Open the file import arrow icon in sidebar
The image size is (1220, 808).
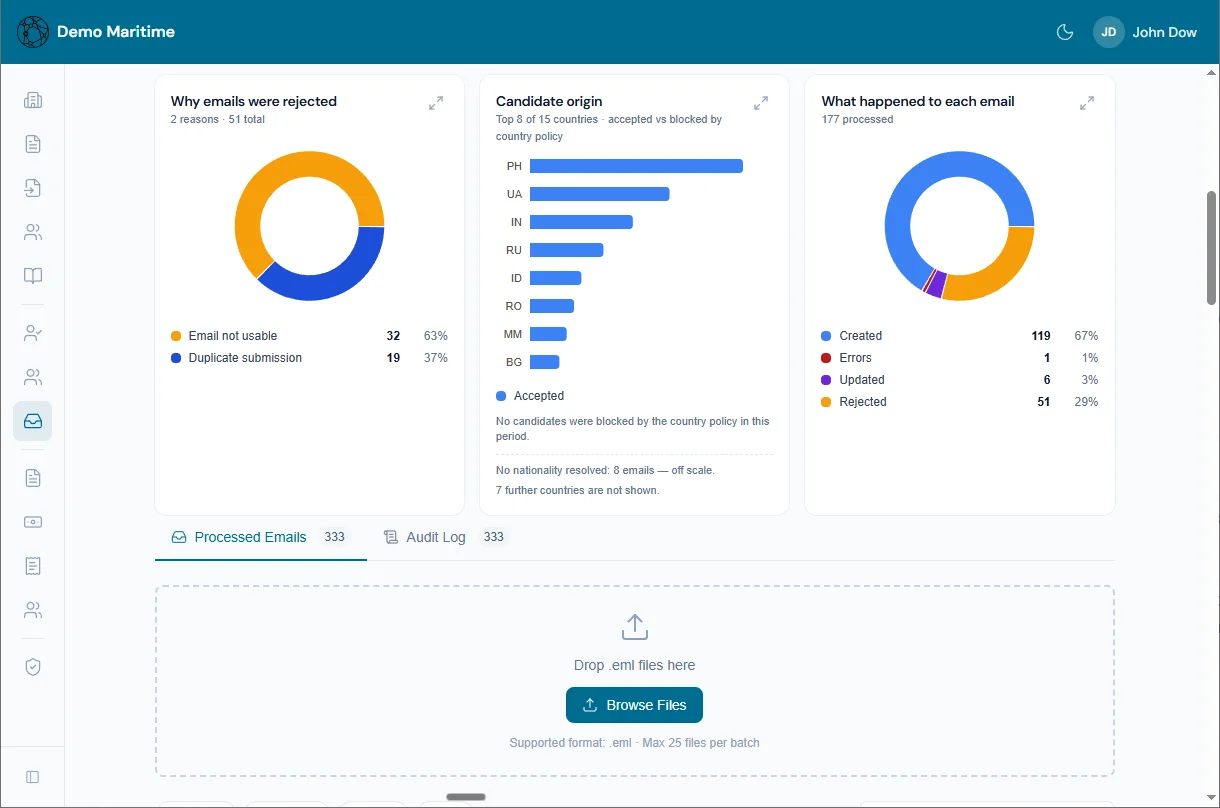pos(33,188)
